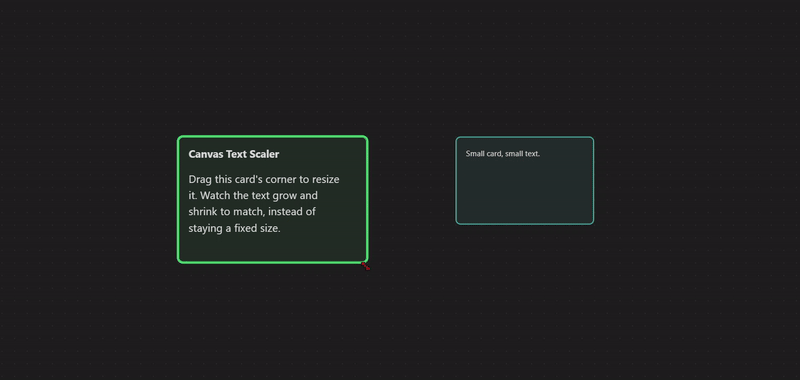Screen dimensions: 800x380
Task: Click the resize handle on the green card corner
Action: coord(365,265)
